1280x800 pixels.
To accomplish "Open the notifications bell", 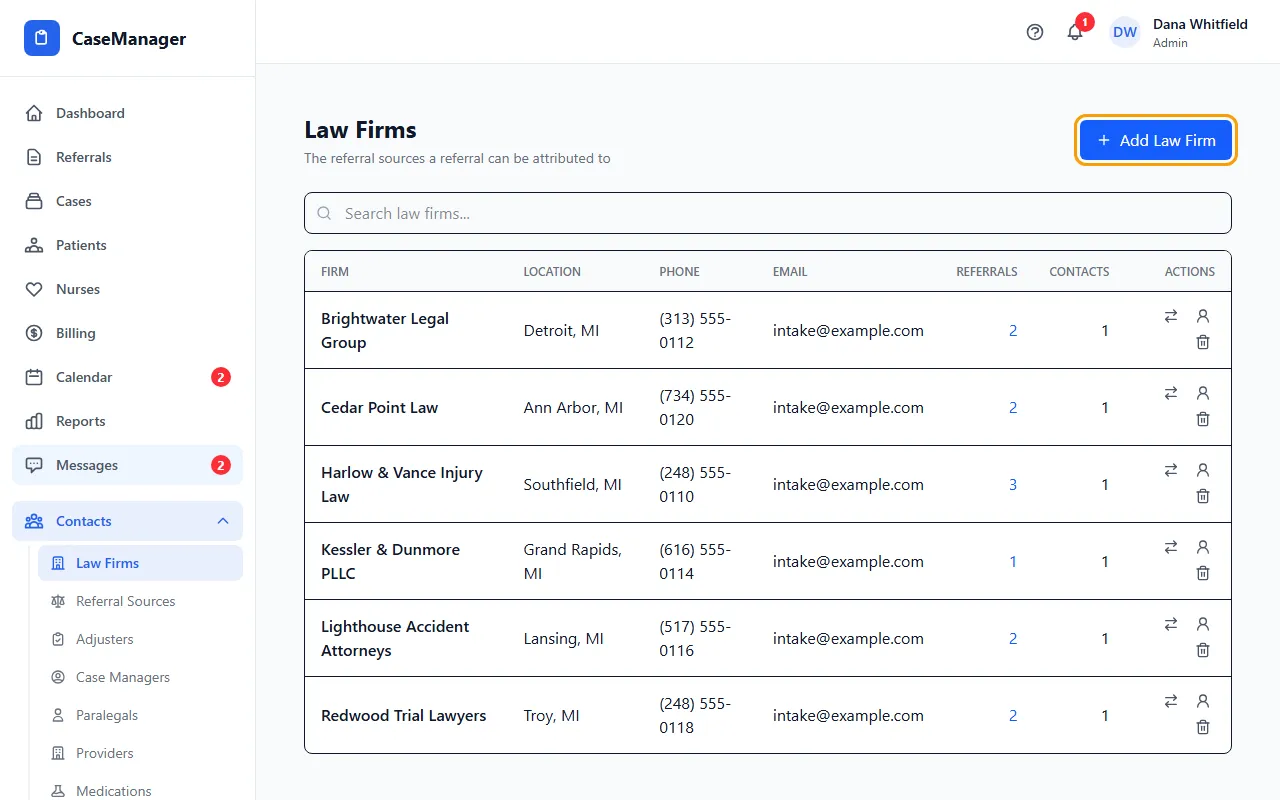I will 1075,32.
